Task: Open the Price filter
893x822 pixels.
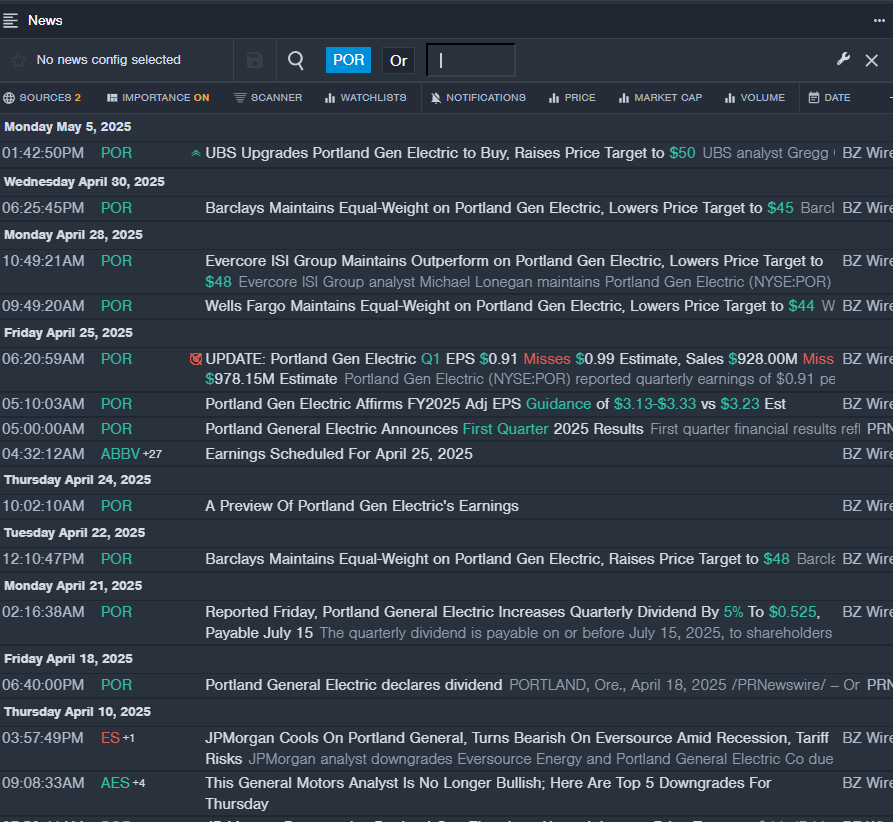Action: pos(572,98)
